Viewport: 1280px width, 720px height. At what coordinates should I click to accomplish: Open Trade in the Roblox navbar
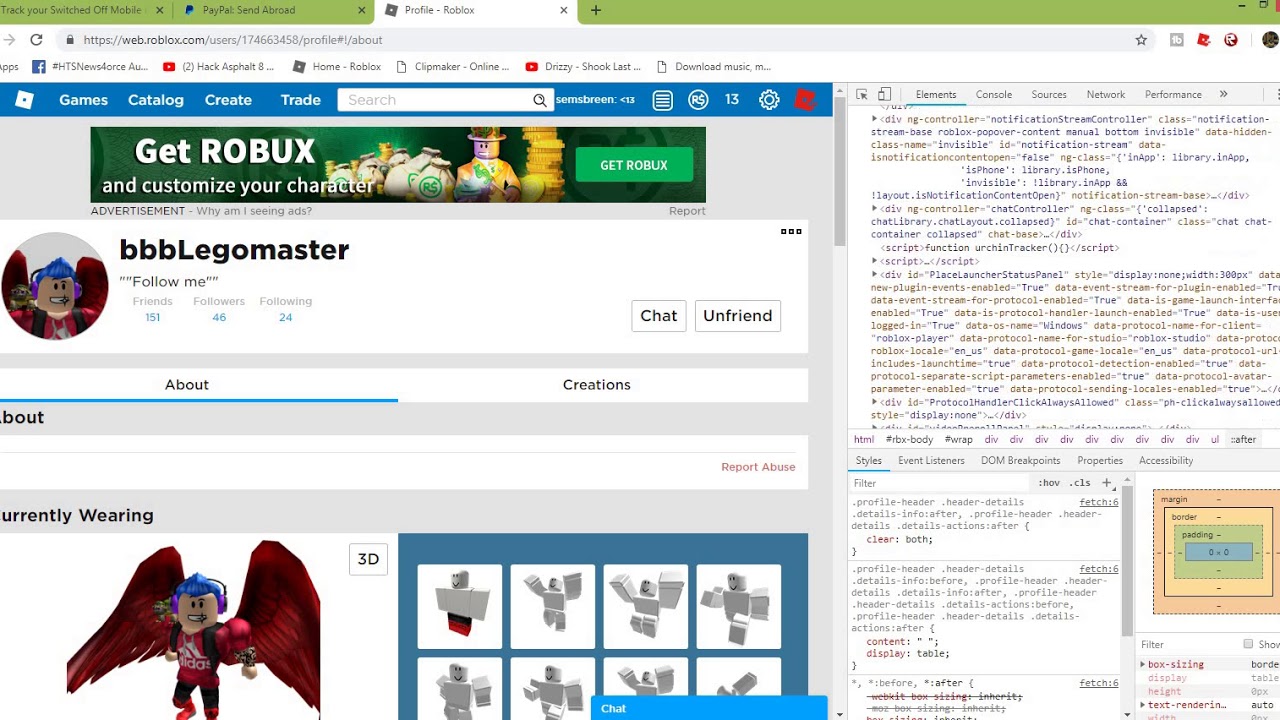[x=301, y=100]
